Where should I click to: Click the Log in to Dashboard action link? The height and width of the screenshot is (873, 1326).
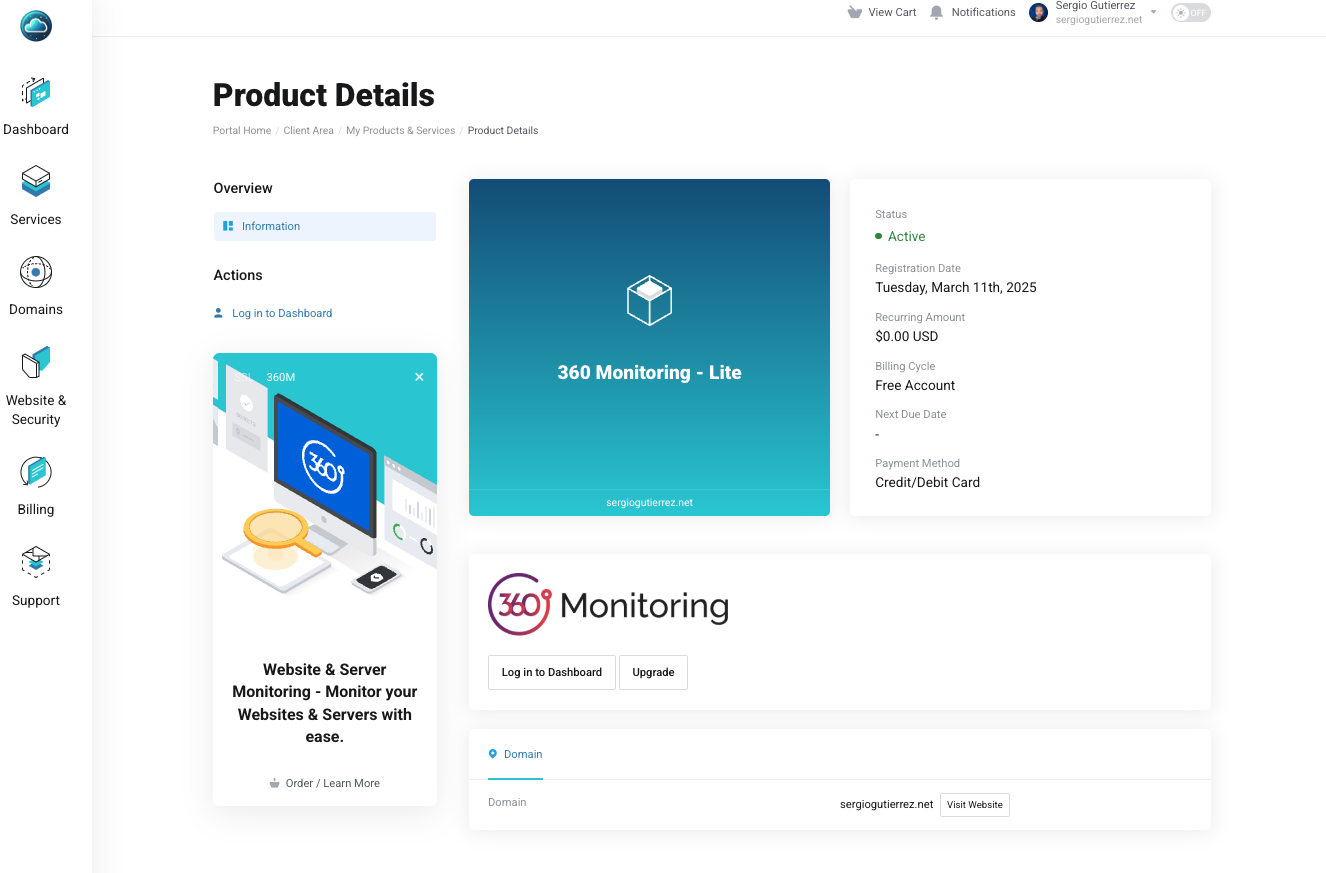(x=282, y=313)
